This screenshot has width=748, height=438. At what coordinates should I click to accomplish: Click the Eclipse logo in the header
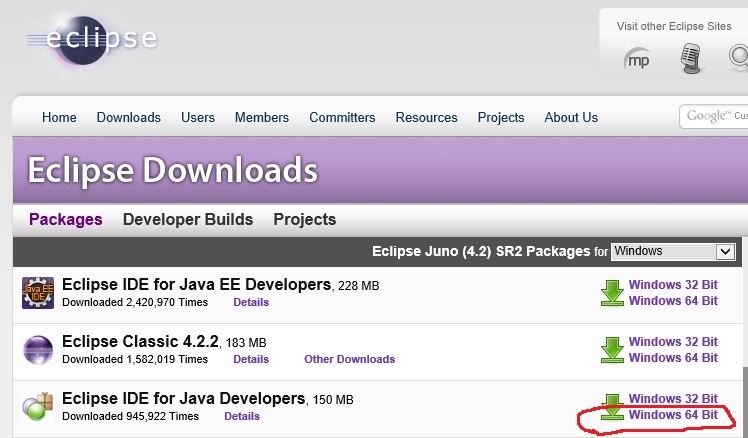point(92,40)
